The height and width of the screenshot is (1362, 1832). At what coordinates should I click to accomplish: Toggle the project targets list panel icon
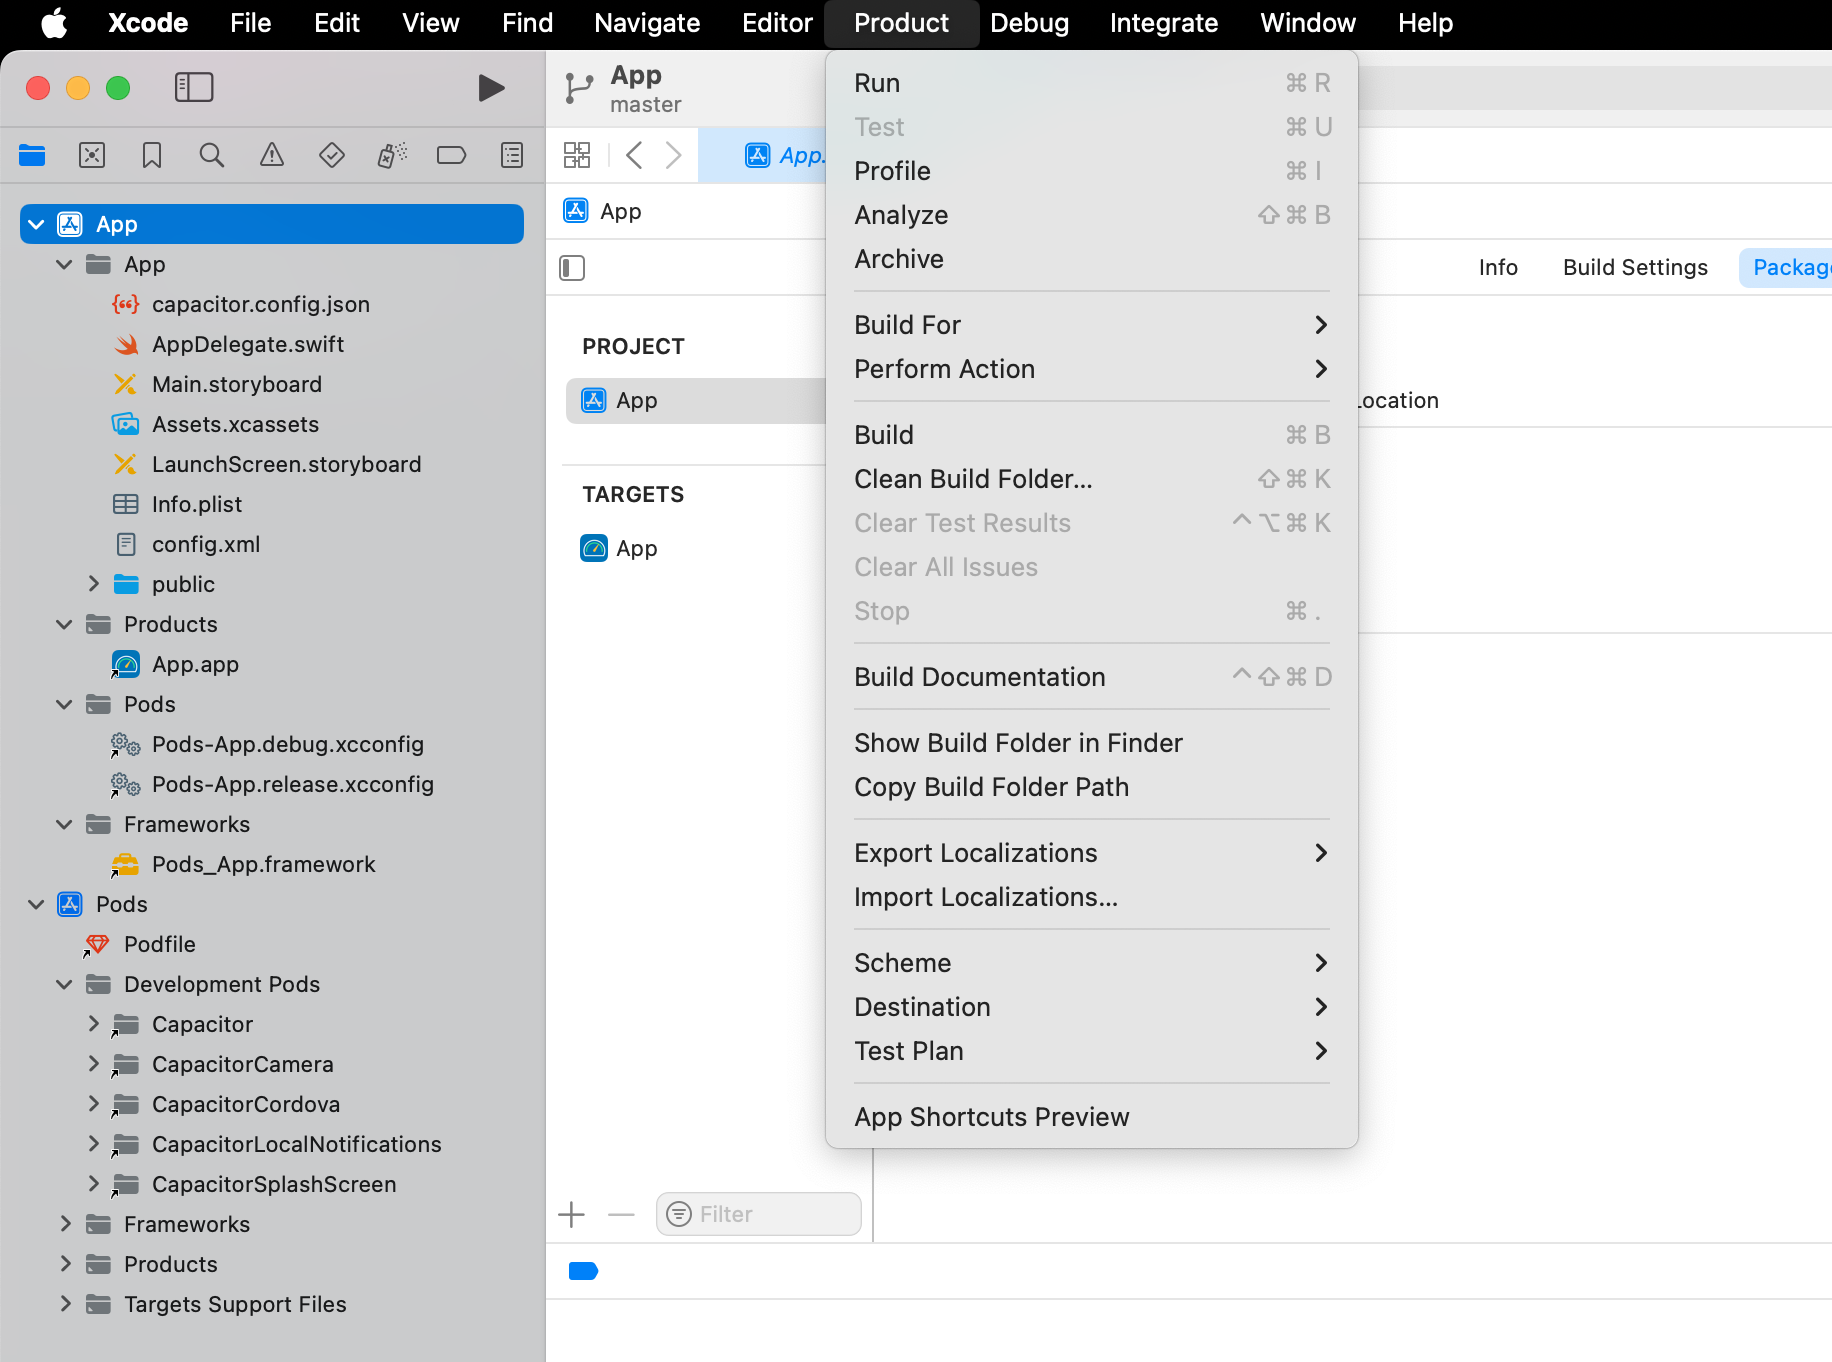pos(572,268)
